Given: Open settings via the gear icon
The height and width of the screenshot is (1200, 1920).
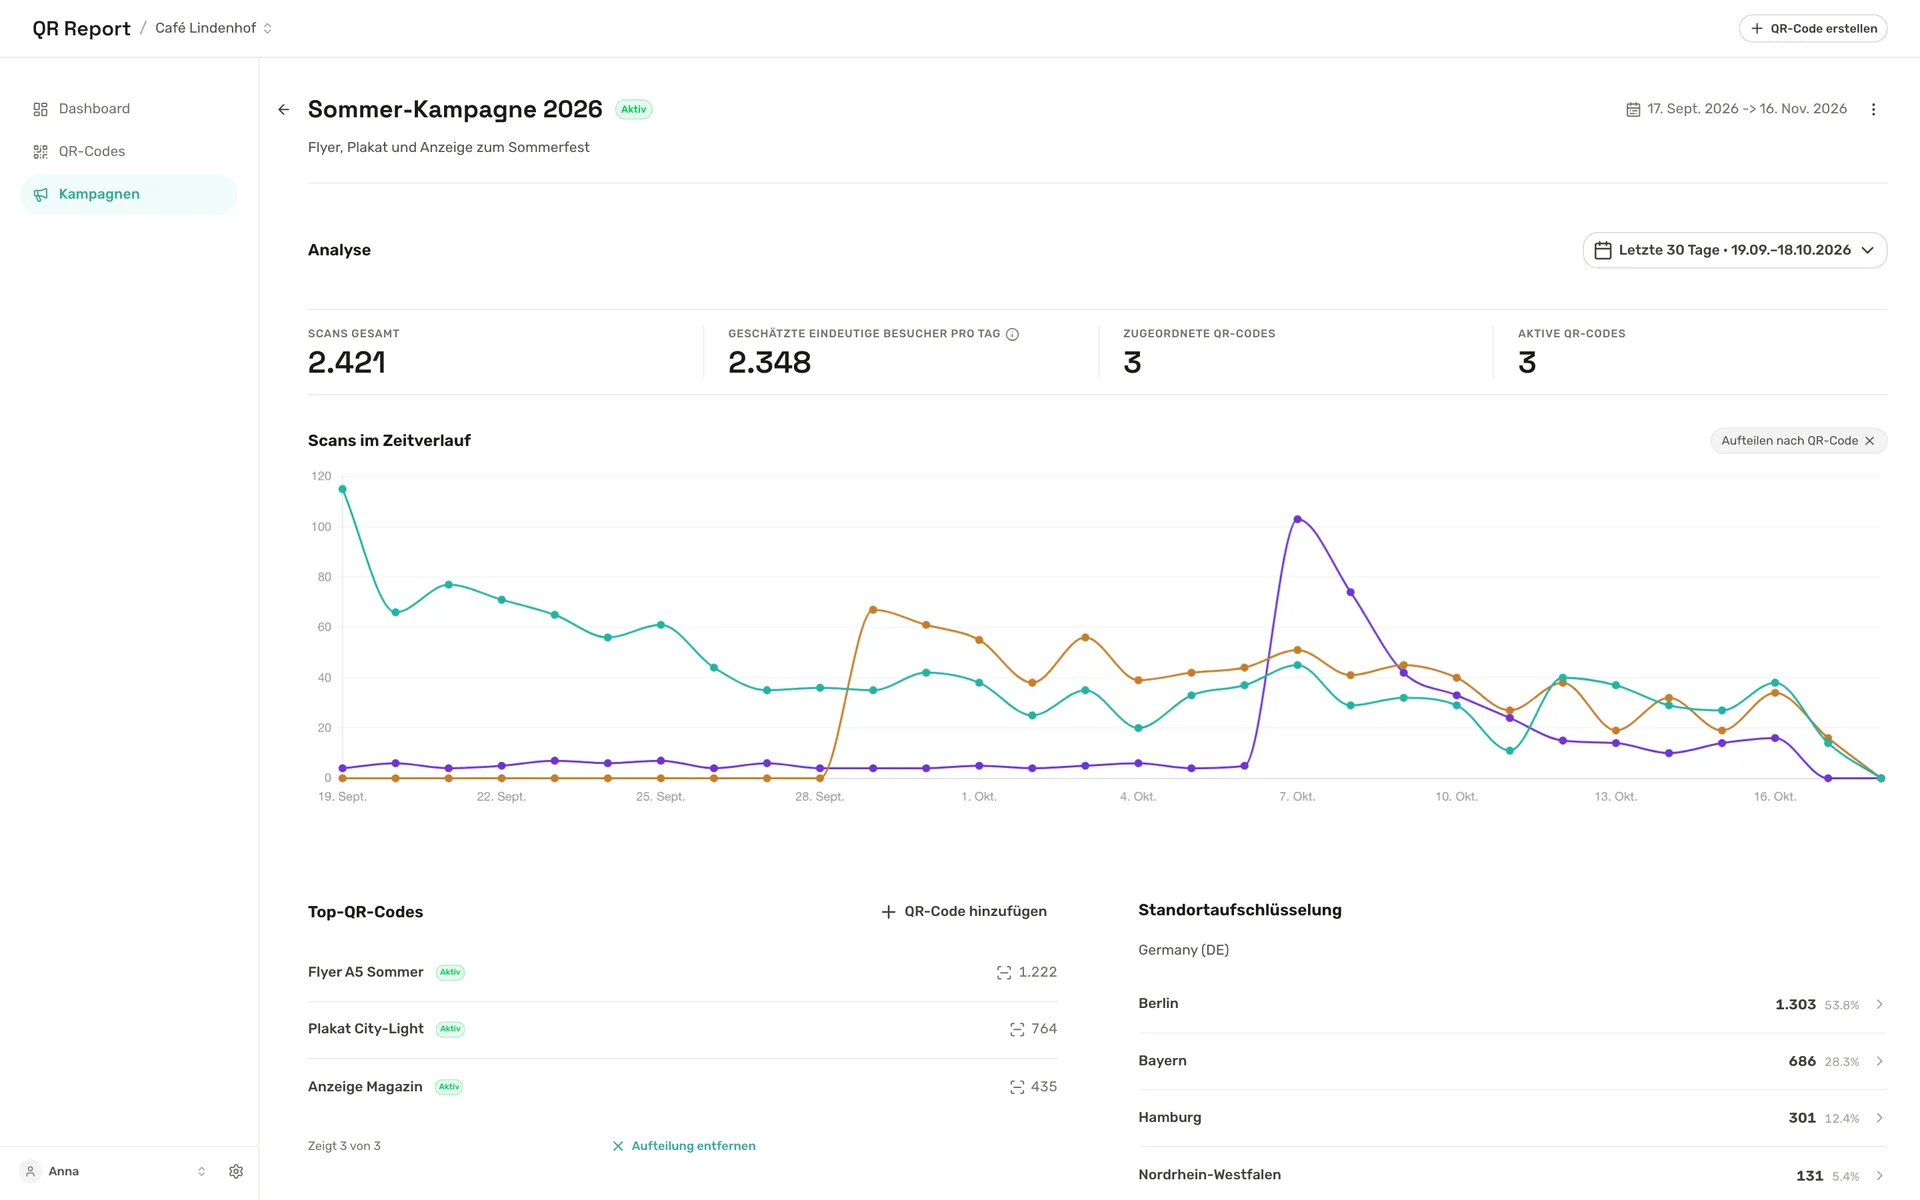Looking at the screenshot, I should (236, 1171).
